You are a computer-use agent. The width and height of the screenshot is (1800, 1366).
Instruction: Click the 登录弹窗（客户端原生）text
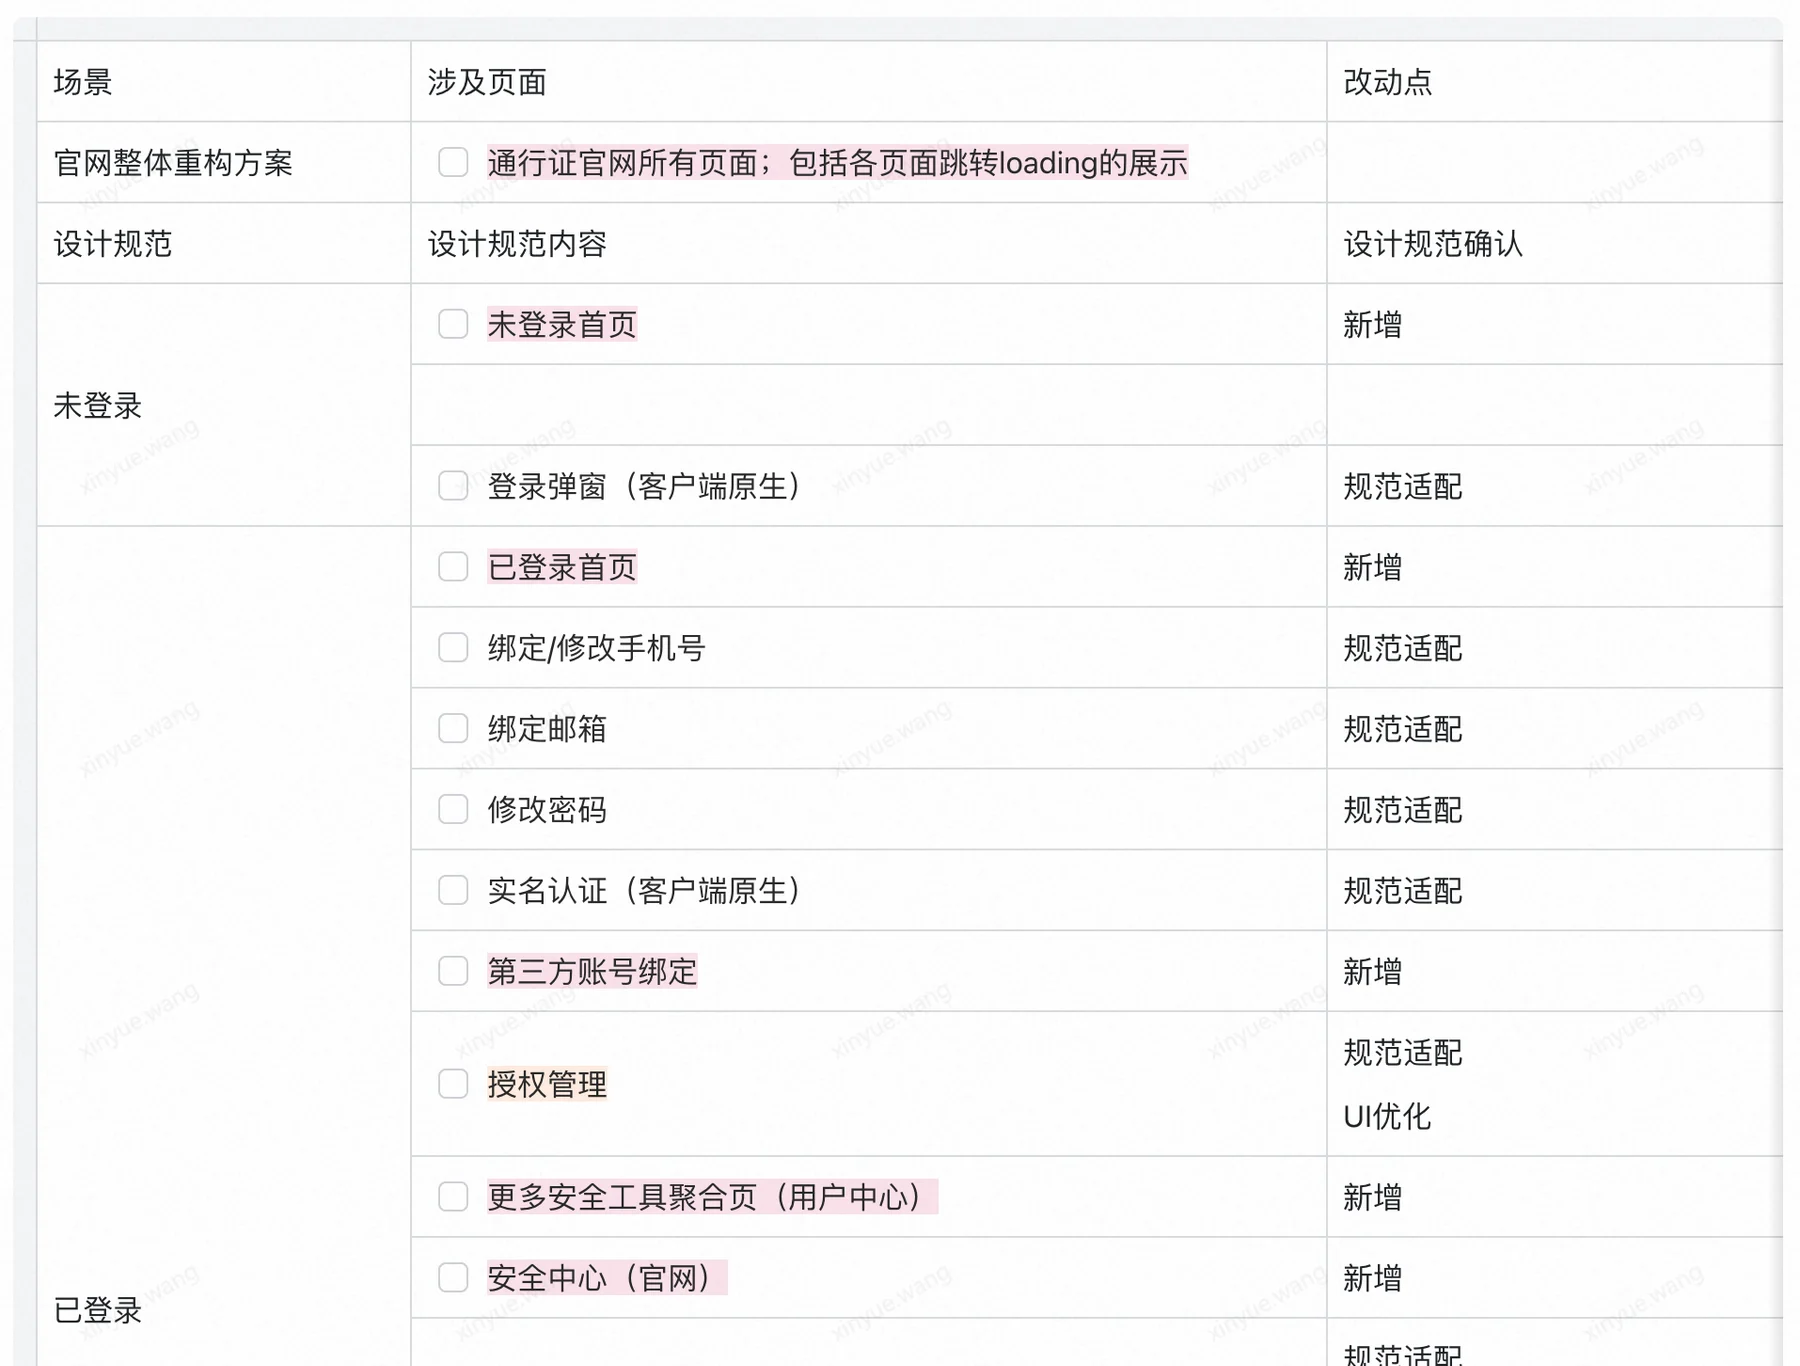tap(644, 487)
